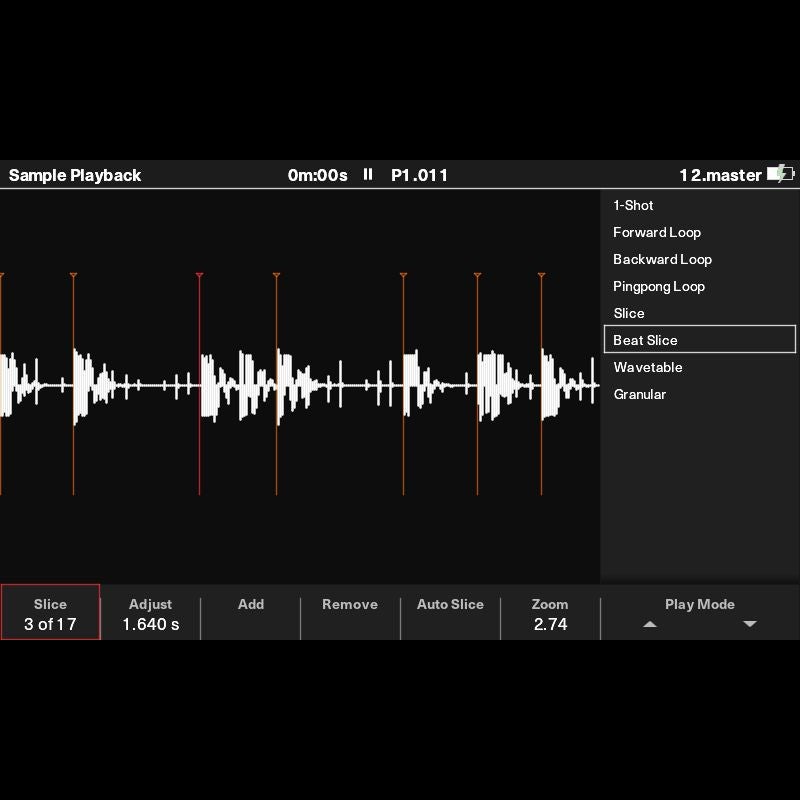Select the Beat Slice play mode

coord(699,339)
